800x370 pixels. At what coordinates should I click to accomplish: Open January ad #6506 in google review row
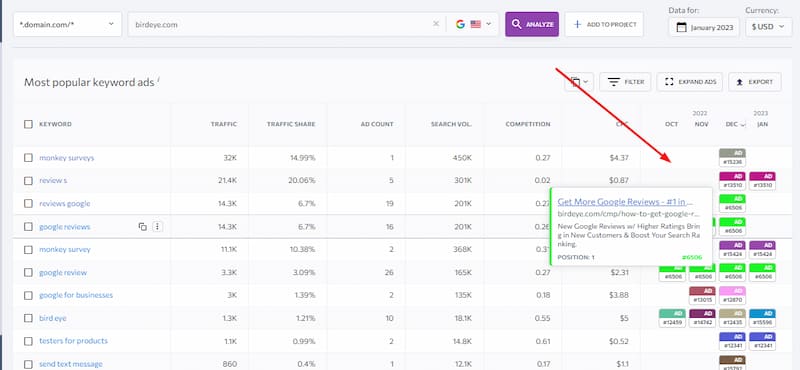point(762,273)
